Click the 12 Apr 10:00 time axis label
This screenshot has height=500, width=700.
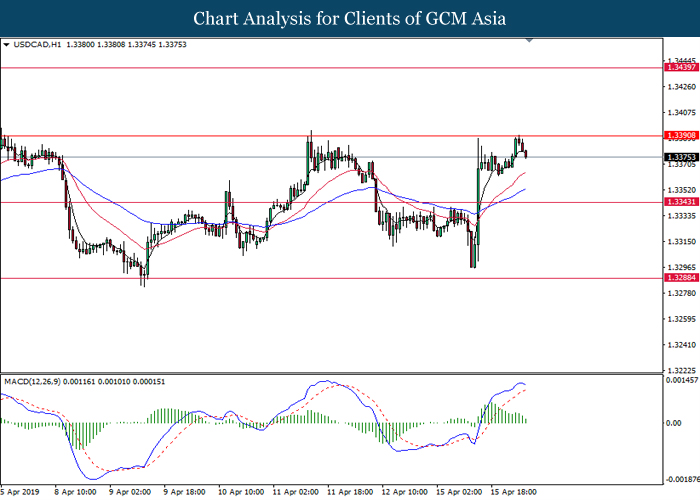tap(407, 492)
